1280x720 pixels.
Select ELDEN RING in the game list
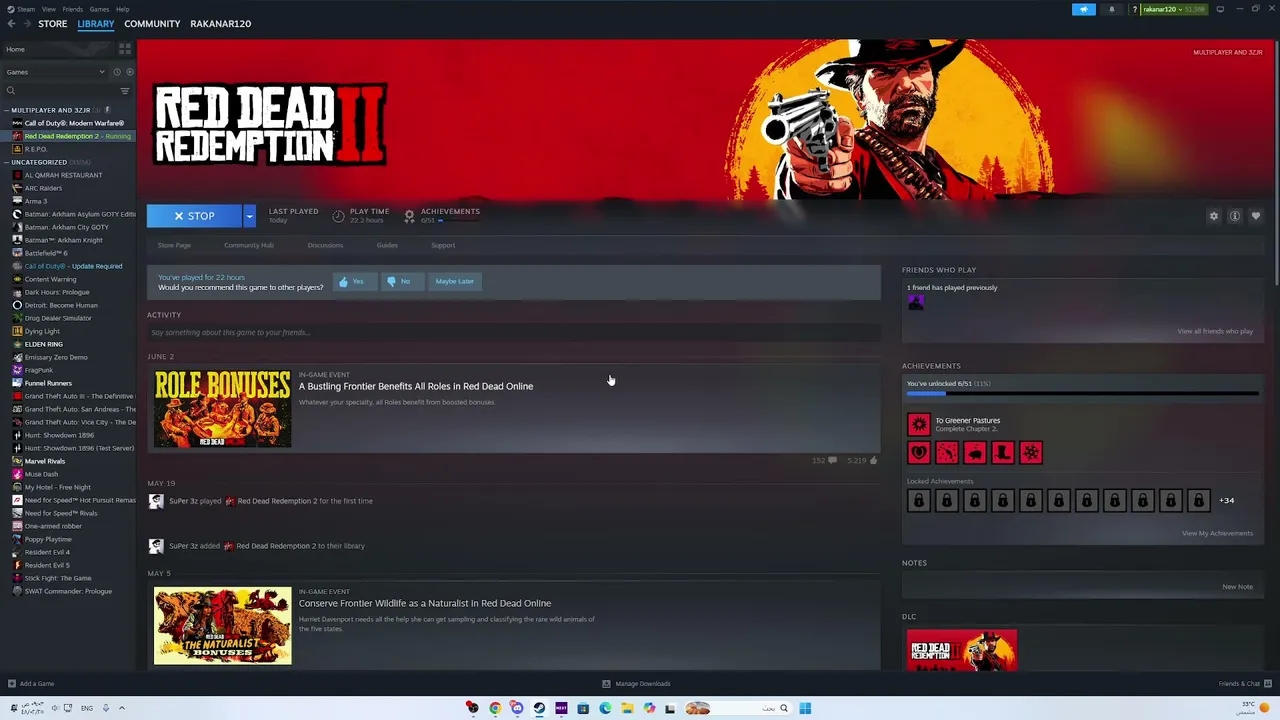(x=44, y=344)
